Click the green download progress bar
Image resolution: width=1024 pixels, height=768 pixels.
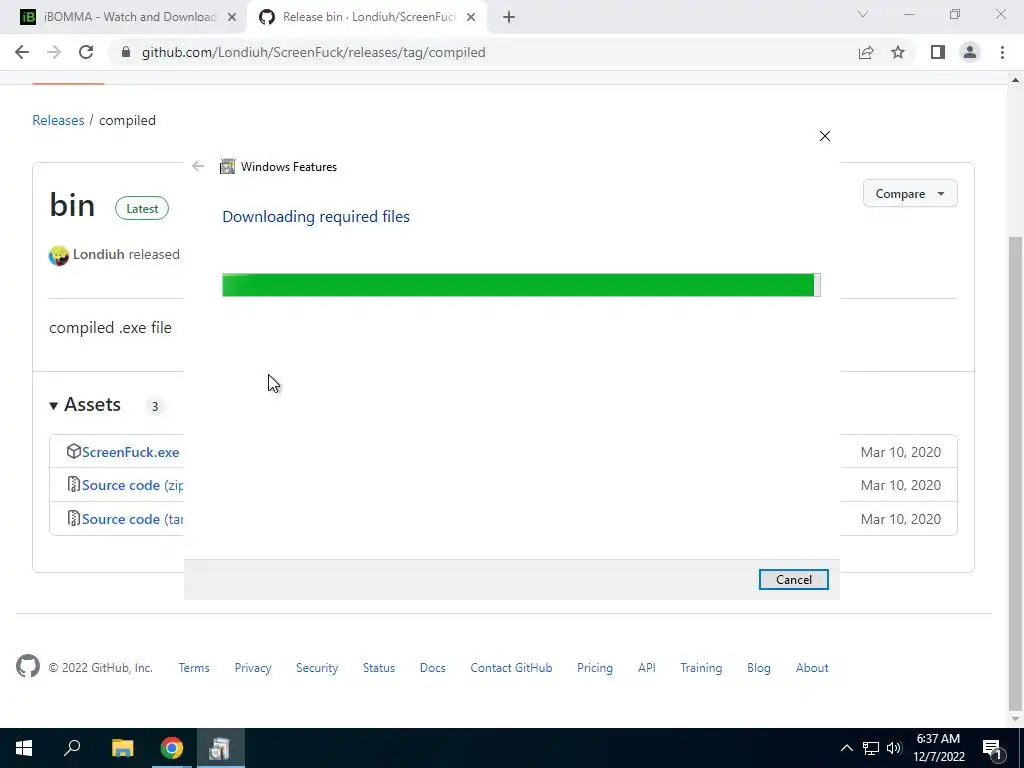coord(521,285)
